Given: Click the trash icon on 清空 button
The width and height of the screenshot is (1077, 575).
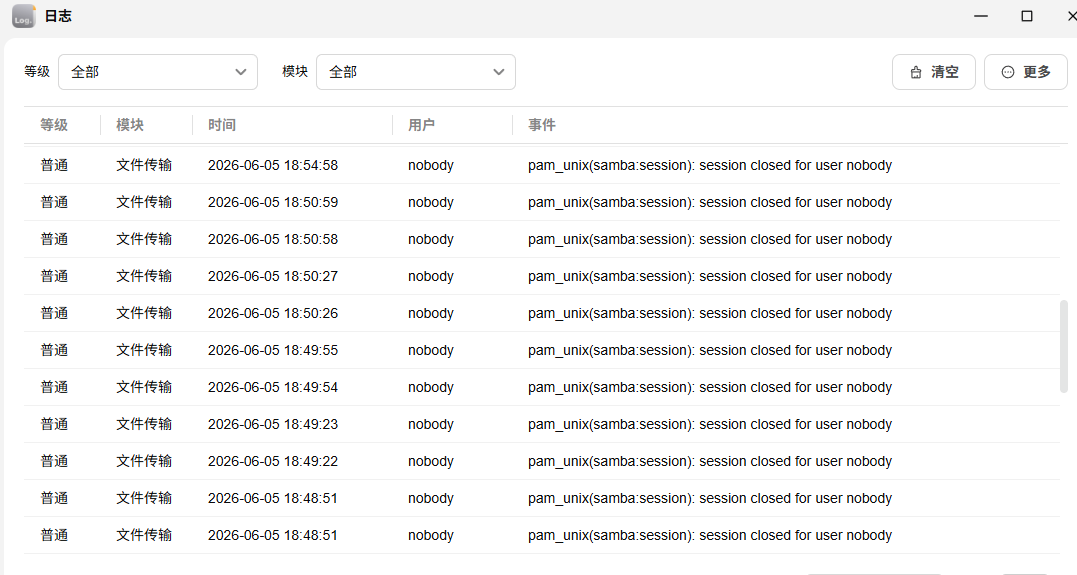Looking at the screenshot, I should coord(916,72).
